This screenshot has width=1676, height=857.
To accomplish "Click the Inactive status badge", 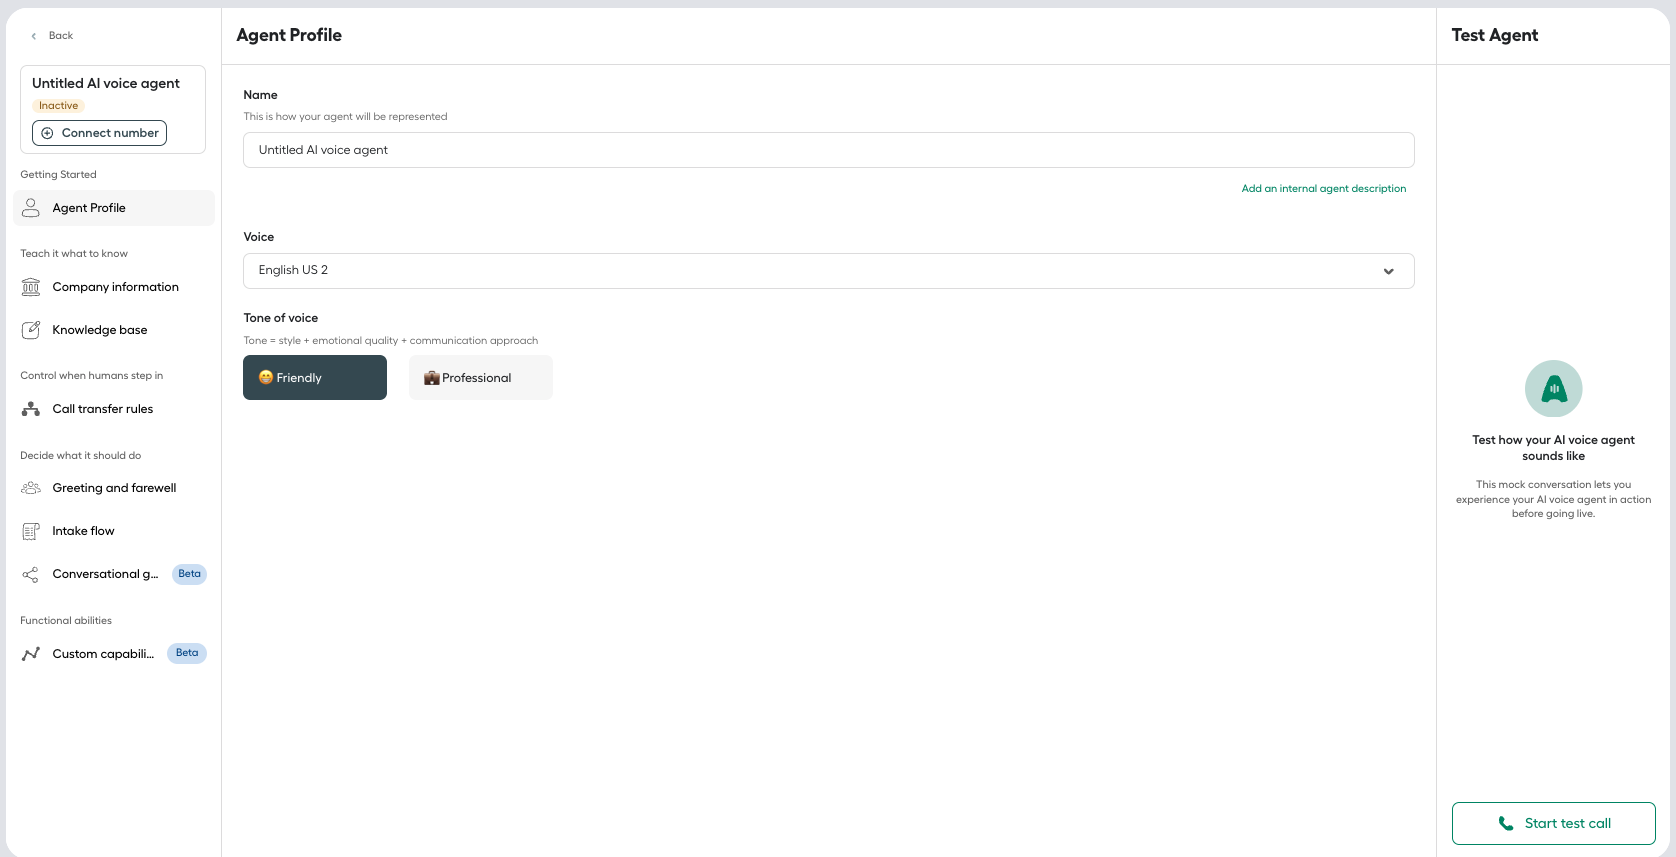I will tap(58, 106).
